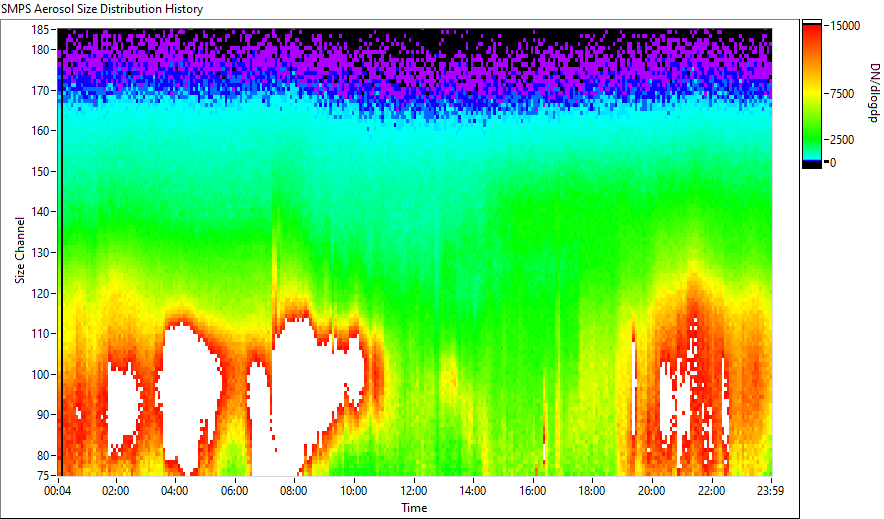Click the 100 size channel label
Viewport: 884px width, 519px height.
tap(40, 374)
